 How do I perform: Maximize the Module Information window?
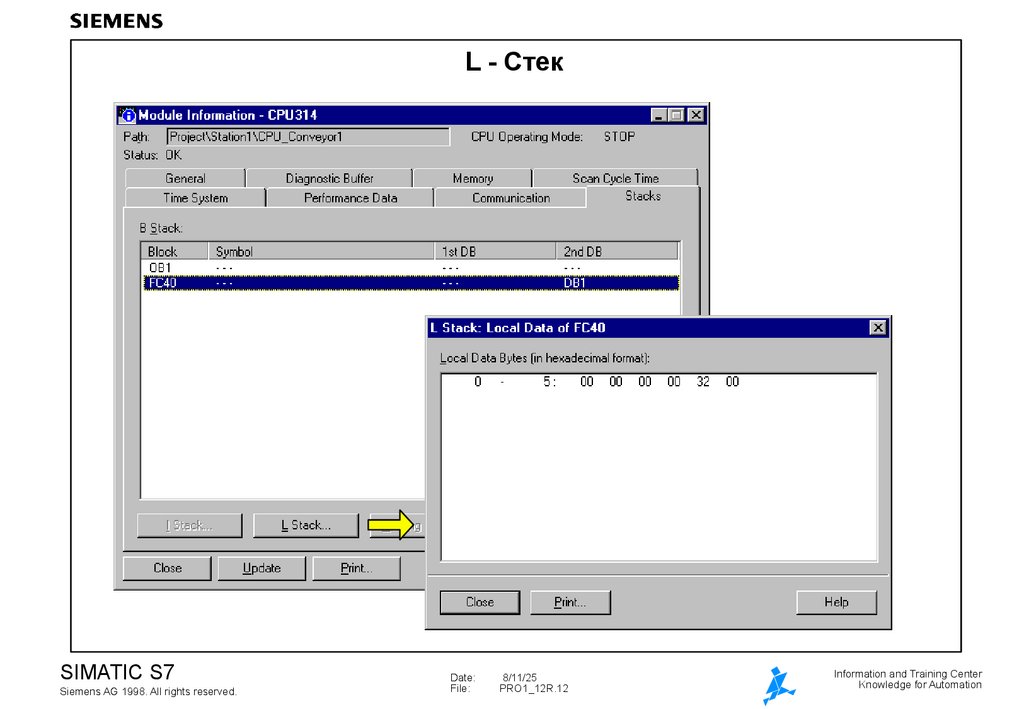point(676,116)
